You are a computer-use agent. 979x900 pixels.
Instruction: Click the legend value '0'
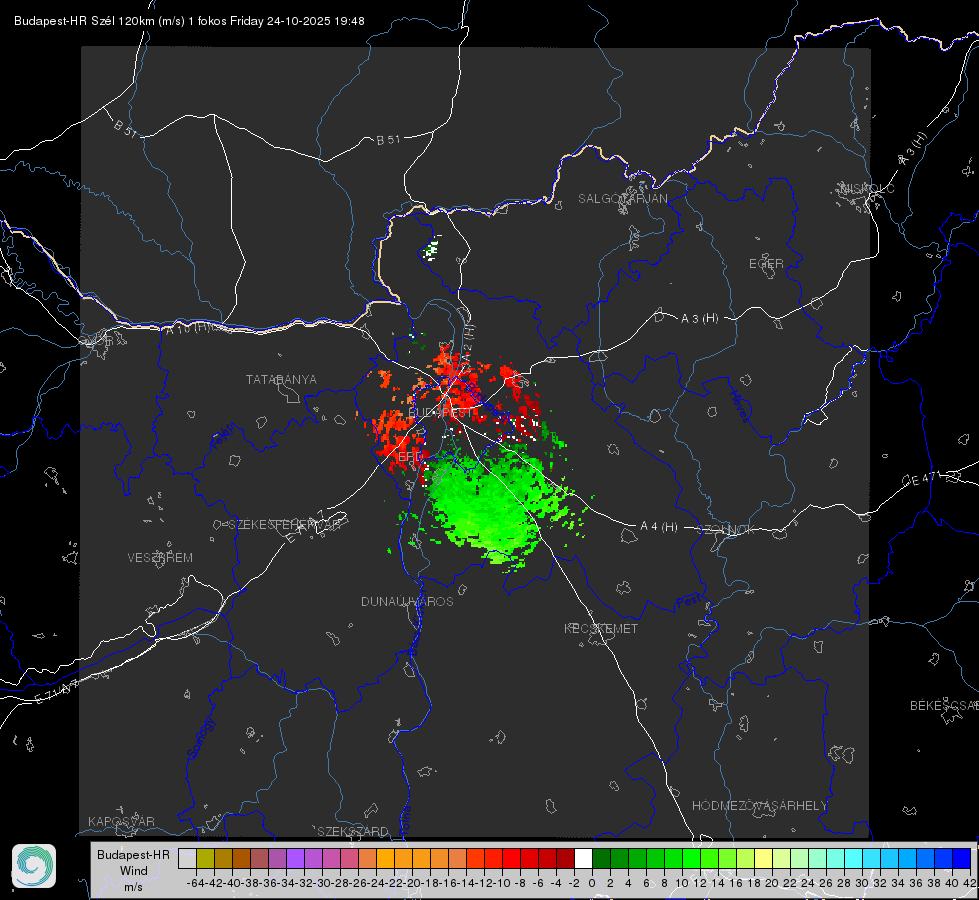point(592,883)
